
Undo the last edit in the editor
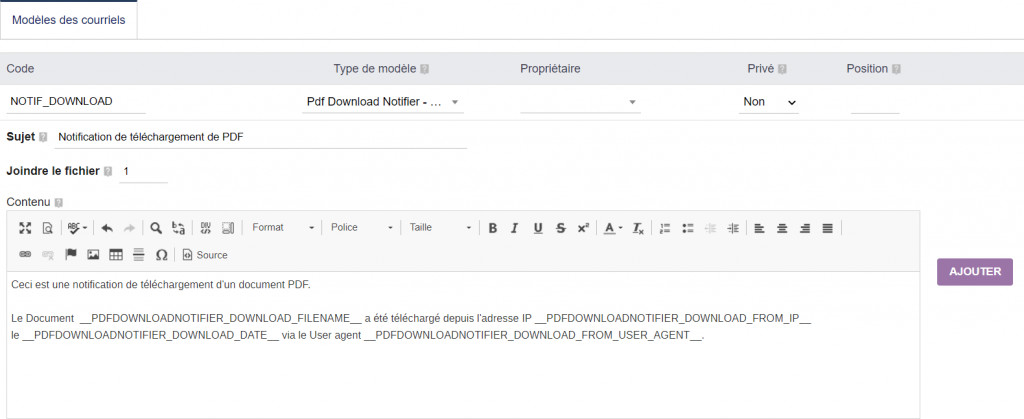click(107, 228)
